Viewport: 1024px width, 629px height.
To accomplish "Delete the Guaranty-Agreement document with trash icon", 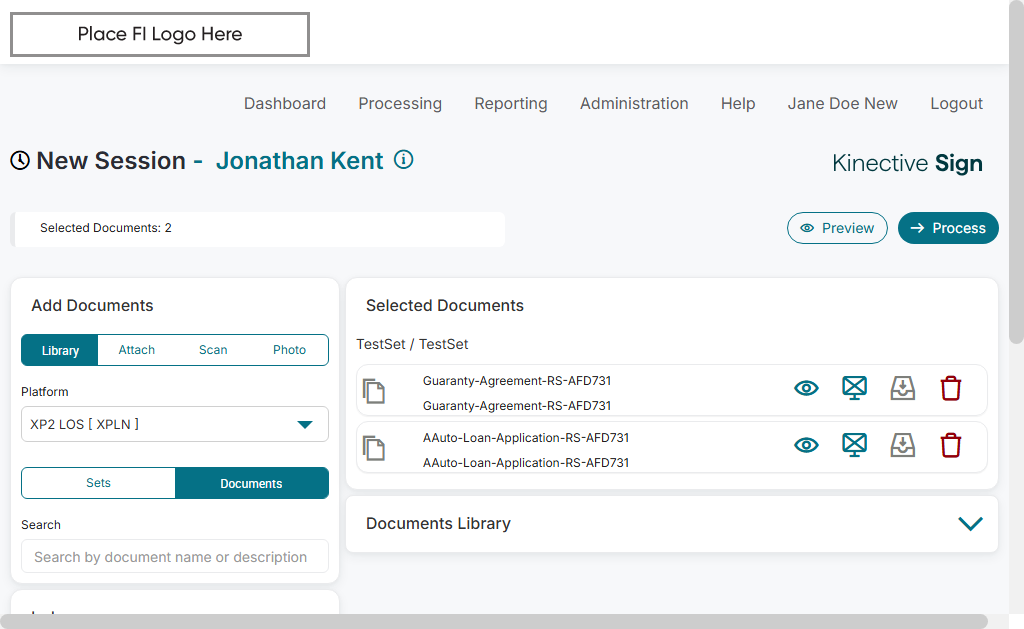I will click(951, 388).
